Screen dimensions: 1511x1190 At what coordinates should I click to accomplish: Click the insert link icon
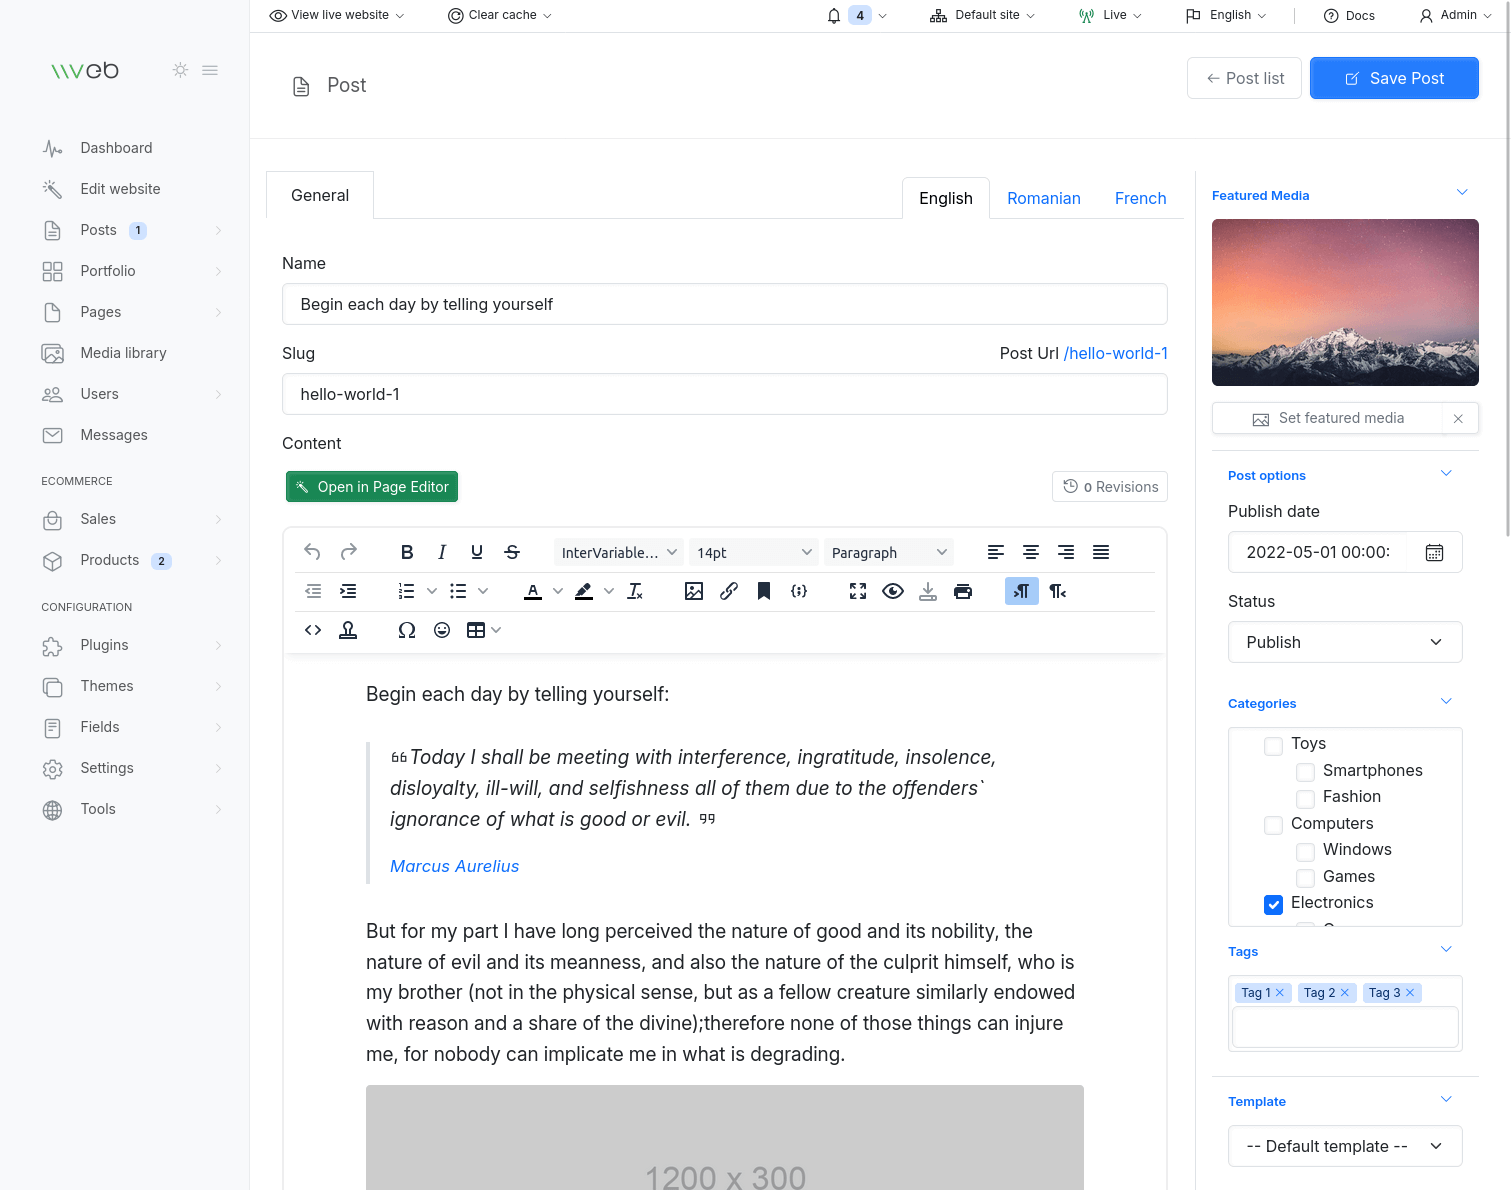[729, 591]
